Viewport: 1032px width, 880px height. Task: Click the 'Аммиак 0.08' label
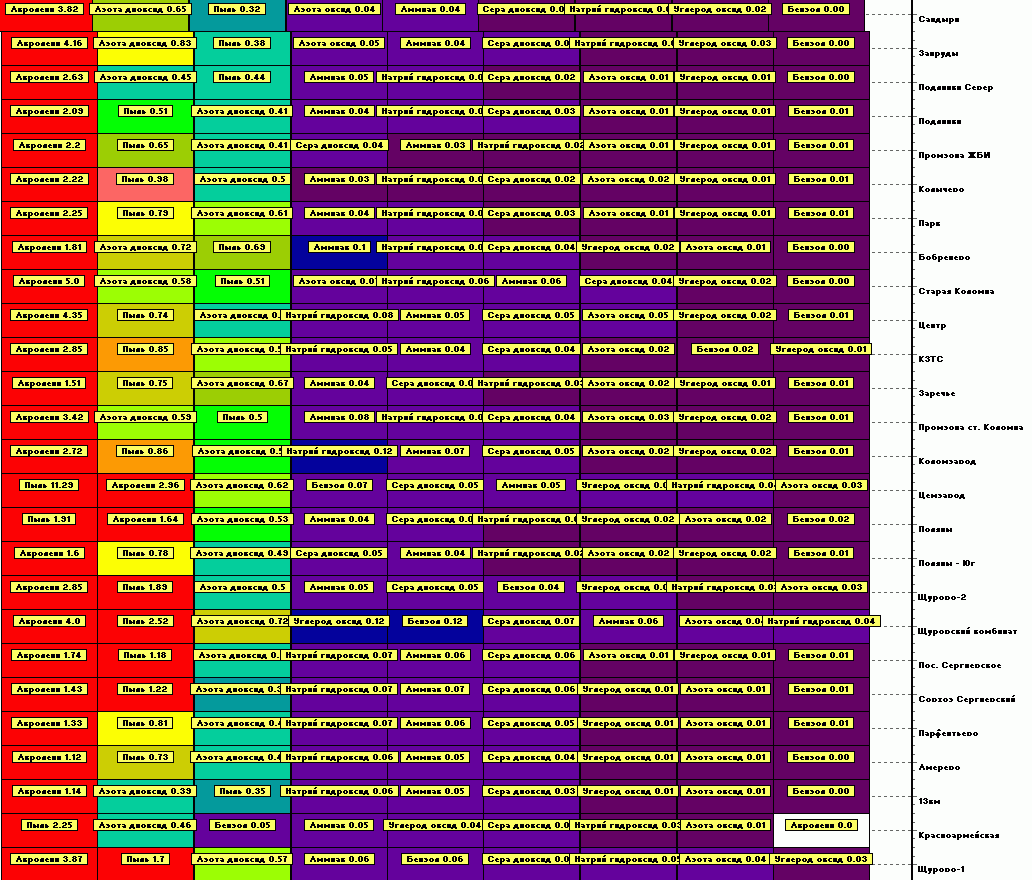tap(340, 417)
